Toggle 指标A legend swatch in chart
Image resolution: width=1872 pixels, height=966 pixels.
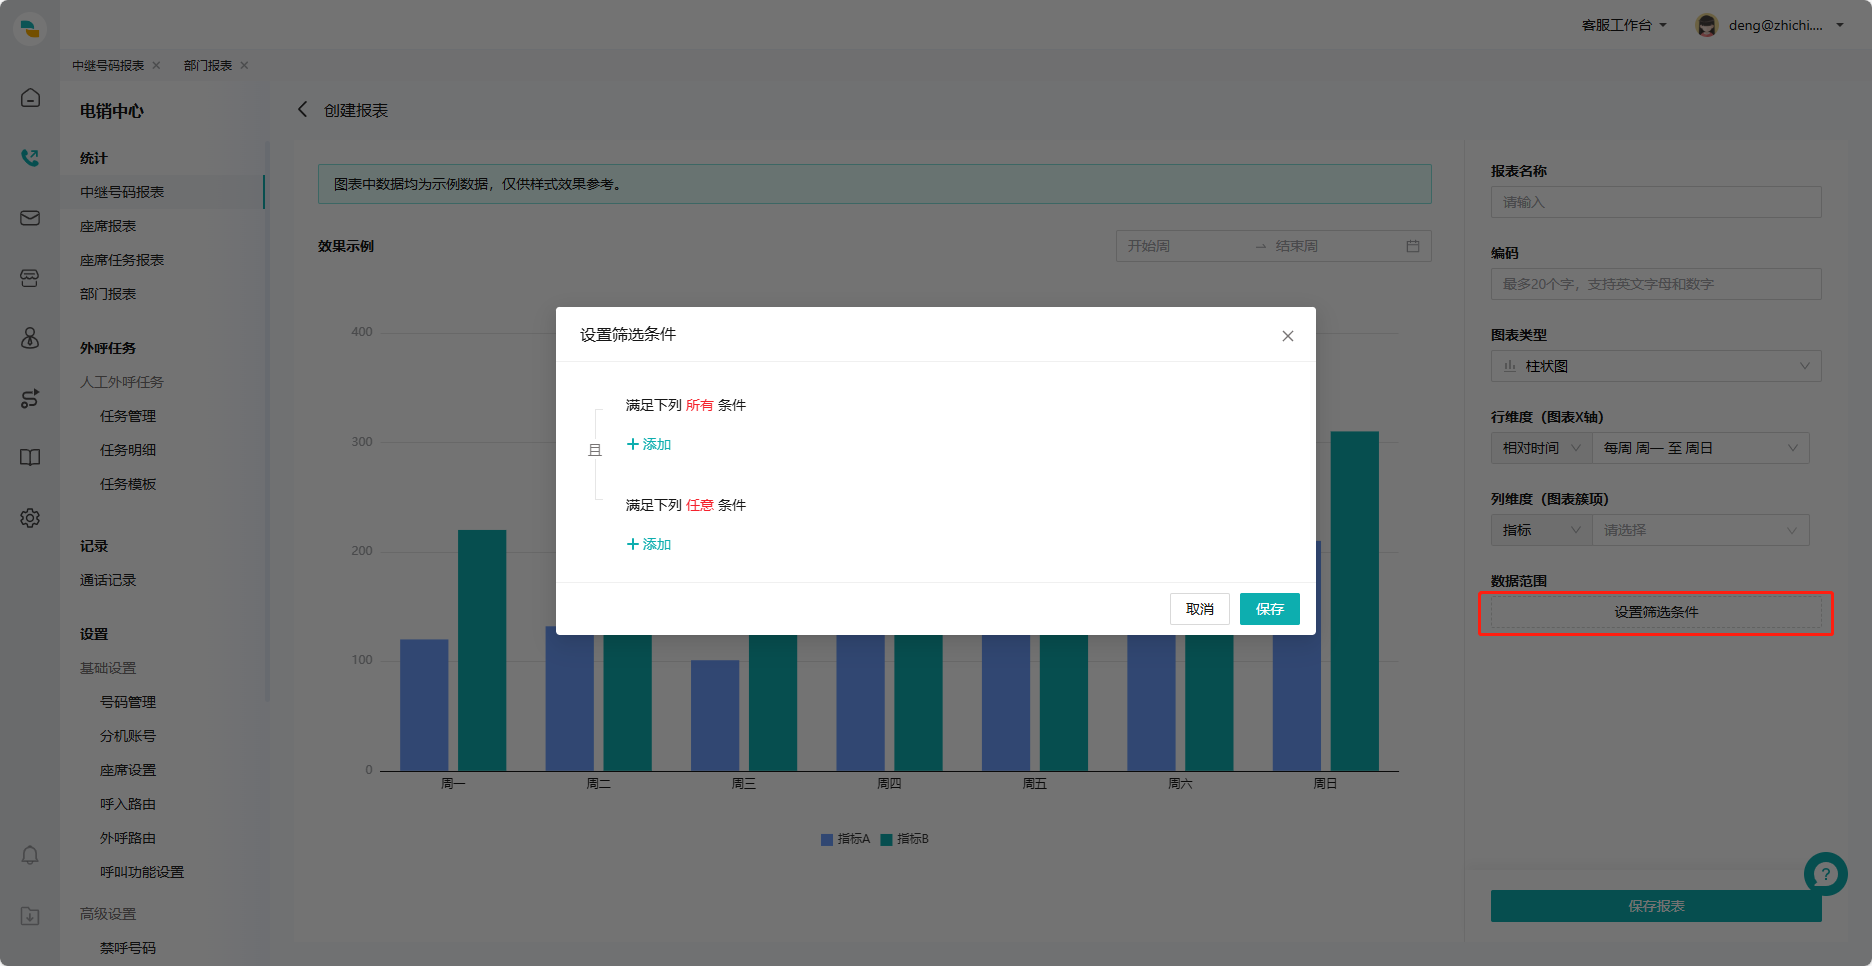point(827,840)
